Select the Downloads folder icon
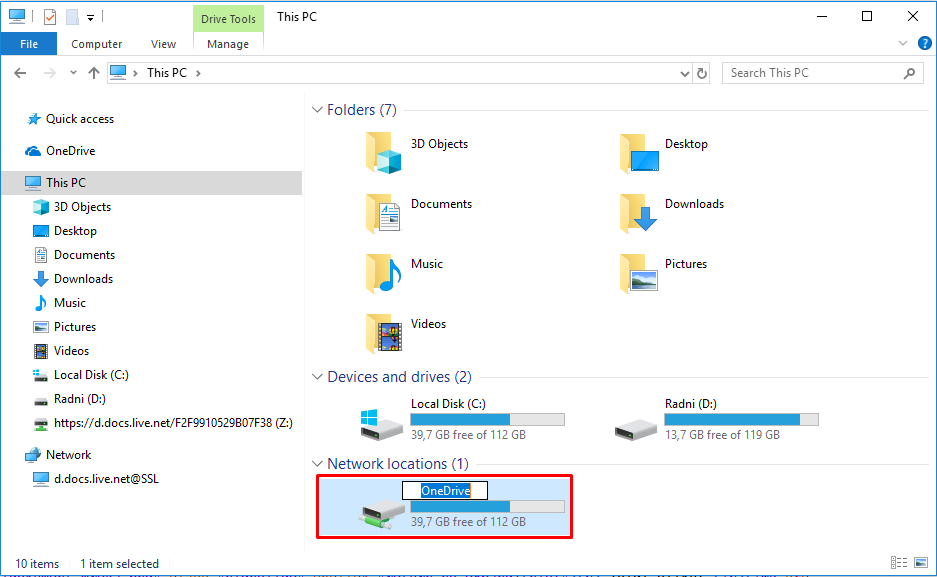Viewport: 937px width, 577px height. 639,213
